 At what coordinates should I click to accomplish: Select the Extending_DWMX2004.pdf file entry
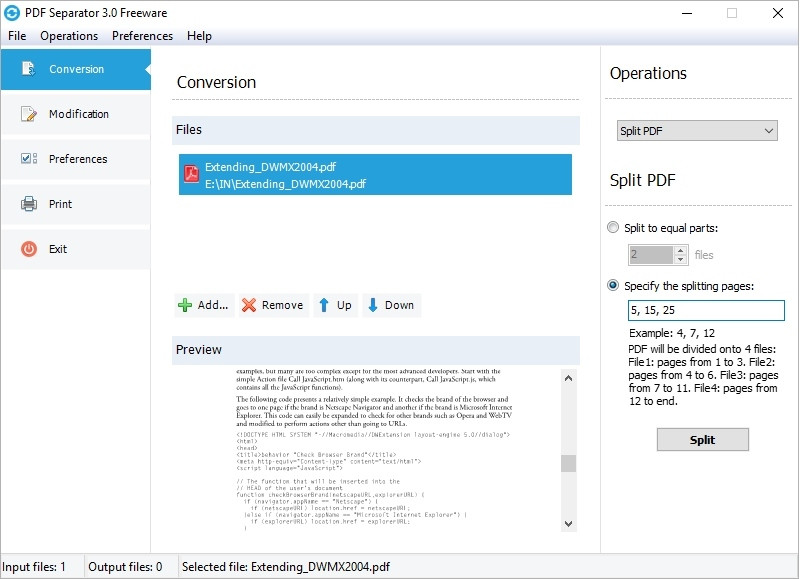375,174
